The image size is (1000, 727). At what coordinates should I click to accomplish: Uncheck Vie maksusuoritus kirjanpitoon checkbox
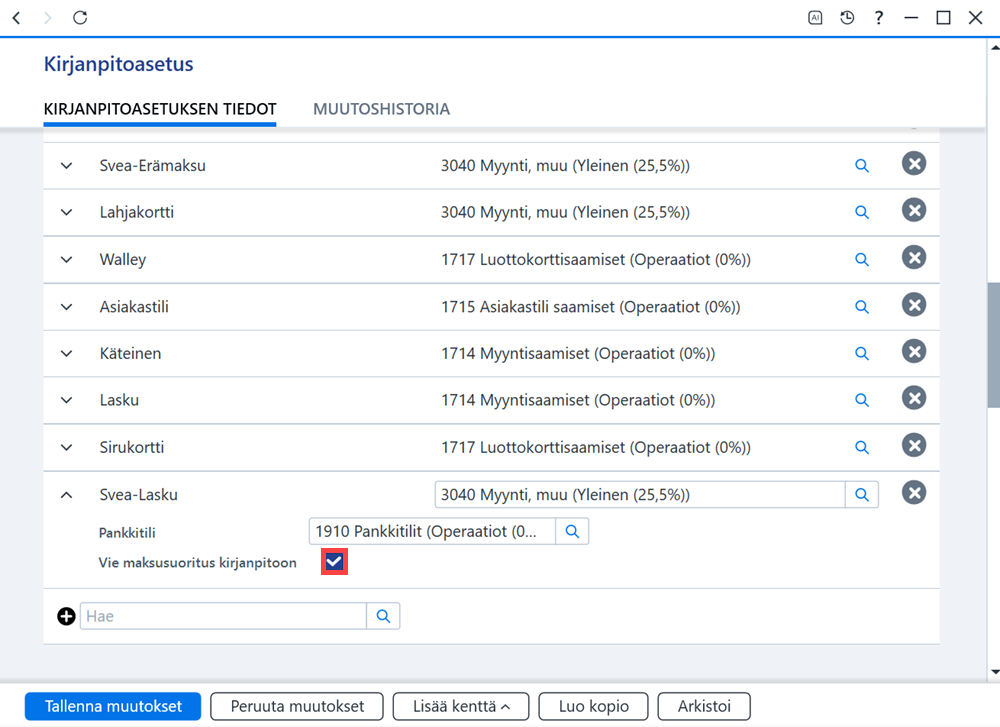[x=334, y=562]
